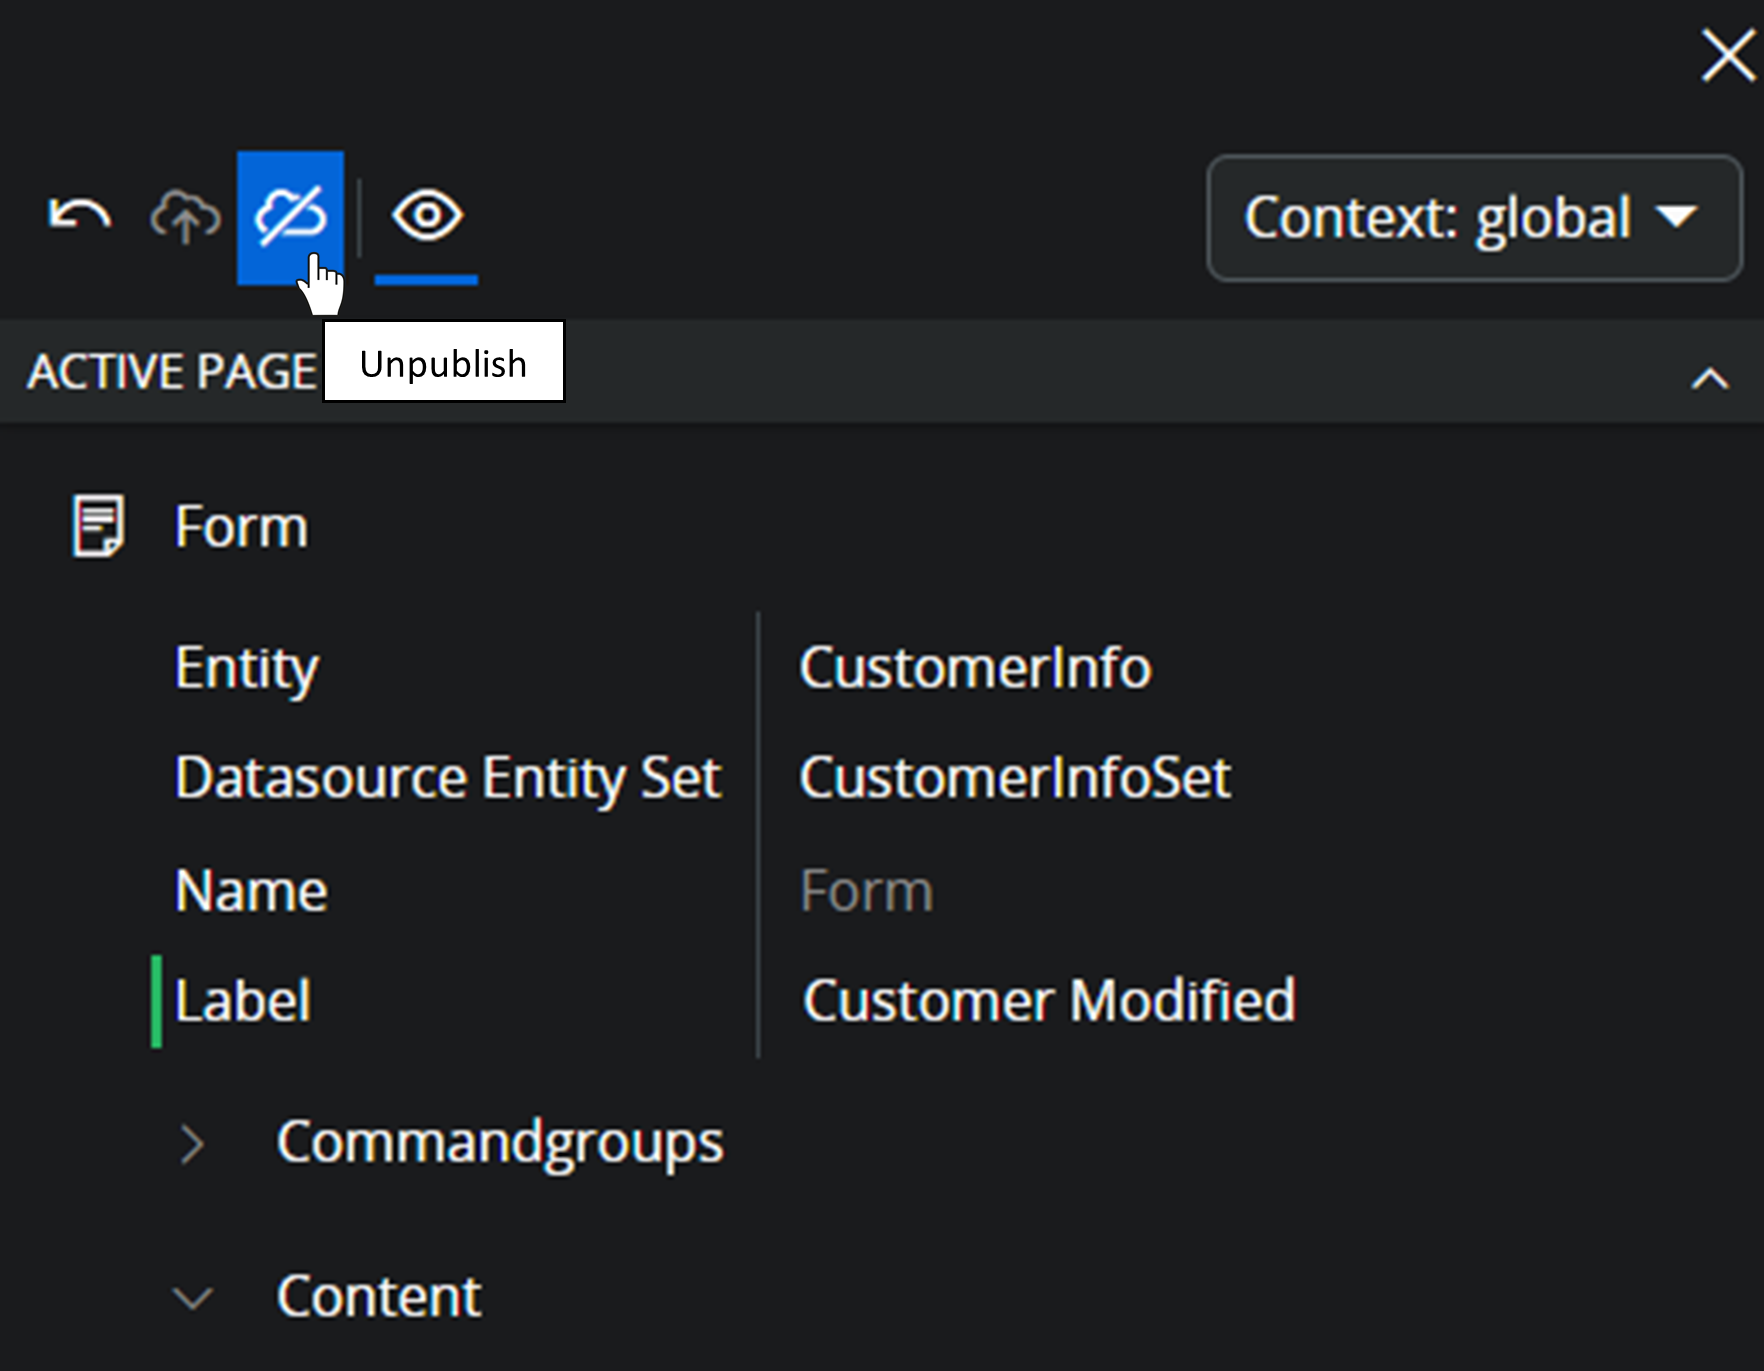Select the Entity property name

coord(247,668)
